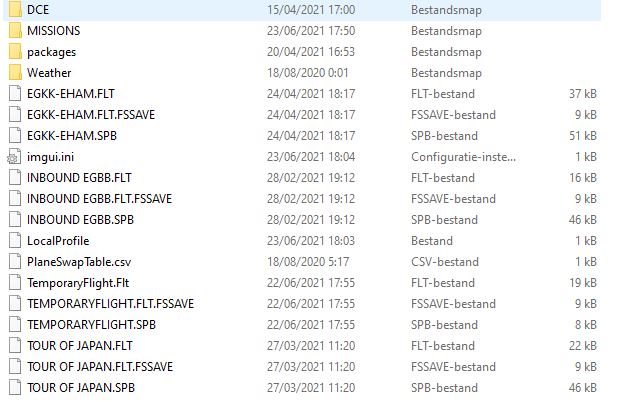Select the TOUR OF JAPAN.SPB file icon
The width and height of the screenshot is (618, 402).
pos(13,387)
